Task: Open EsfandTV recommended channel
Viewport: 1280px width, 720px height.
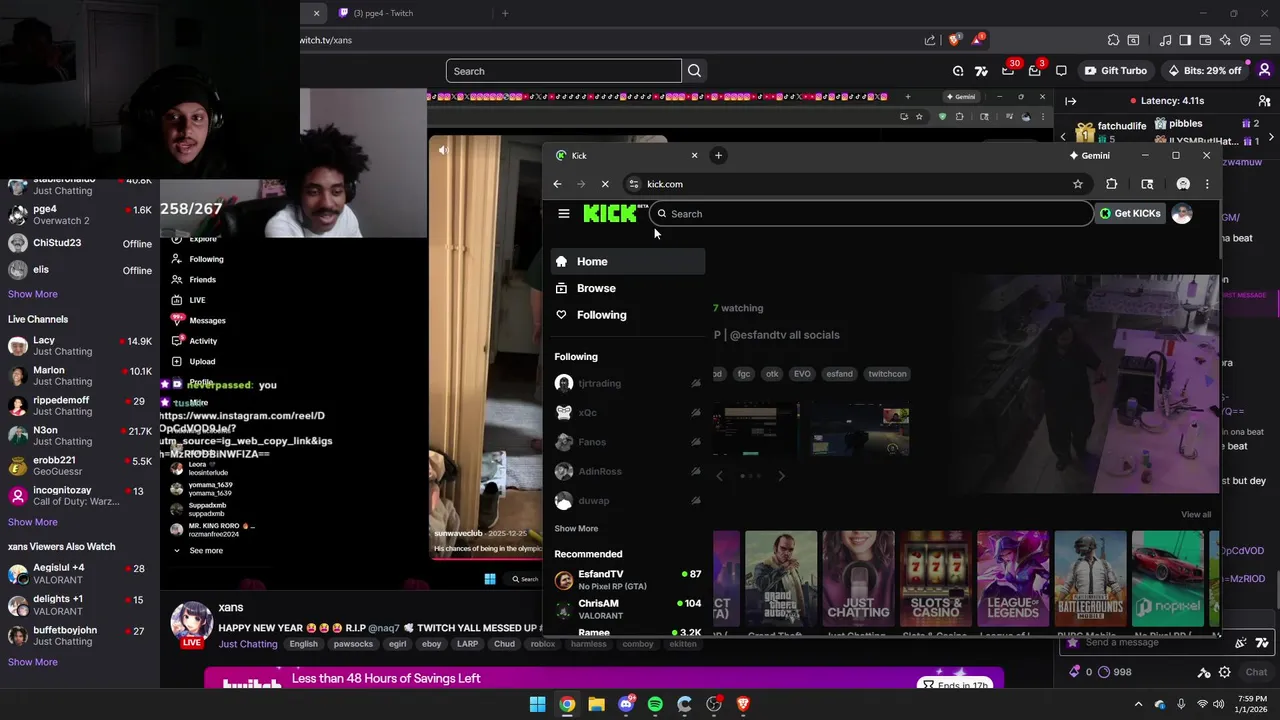Action: 628,579
